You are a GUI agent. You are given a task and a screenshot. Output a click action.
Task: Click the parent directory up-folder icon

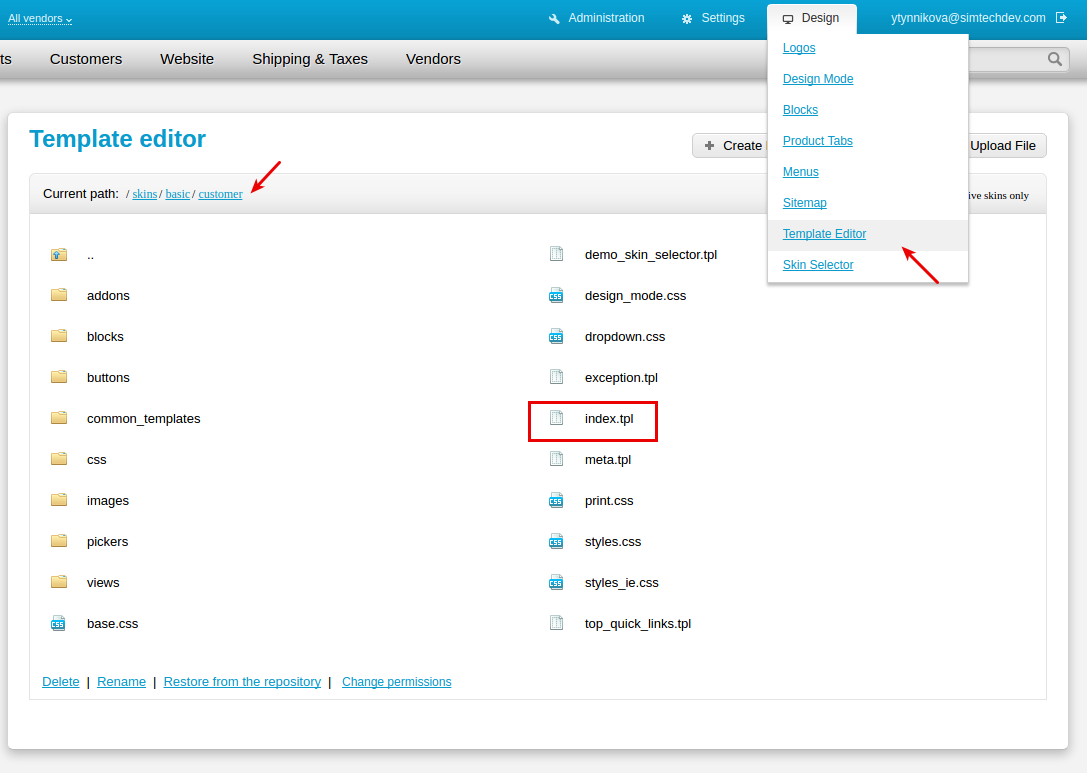tap(59, 254)
